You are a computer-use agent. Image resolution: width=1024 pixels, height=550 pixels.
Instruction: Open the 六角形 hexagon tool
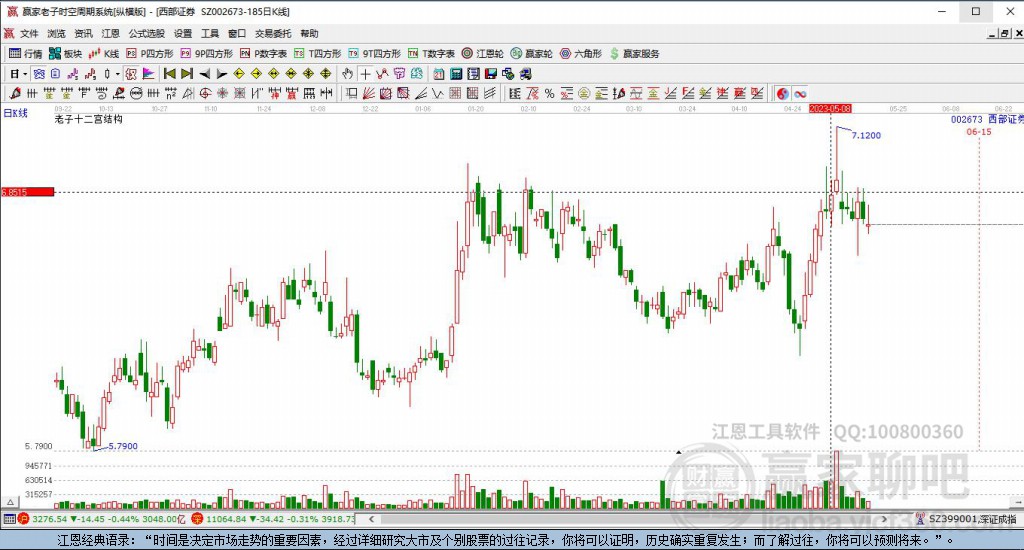(x=581, y=54)
